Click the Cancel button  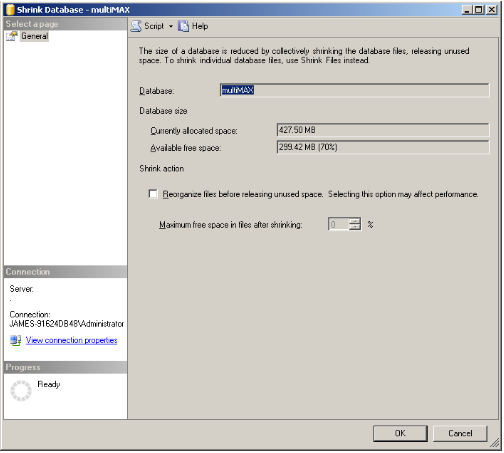pos(460,433)
